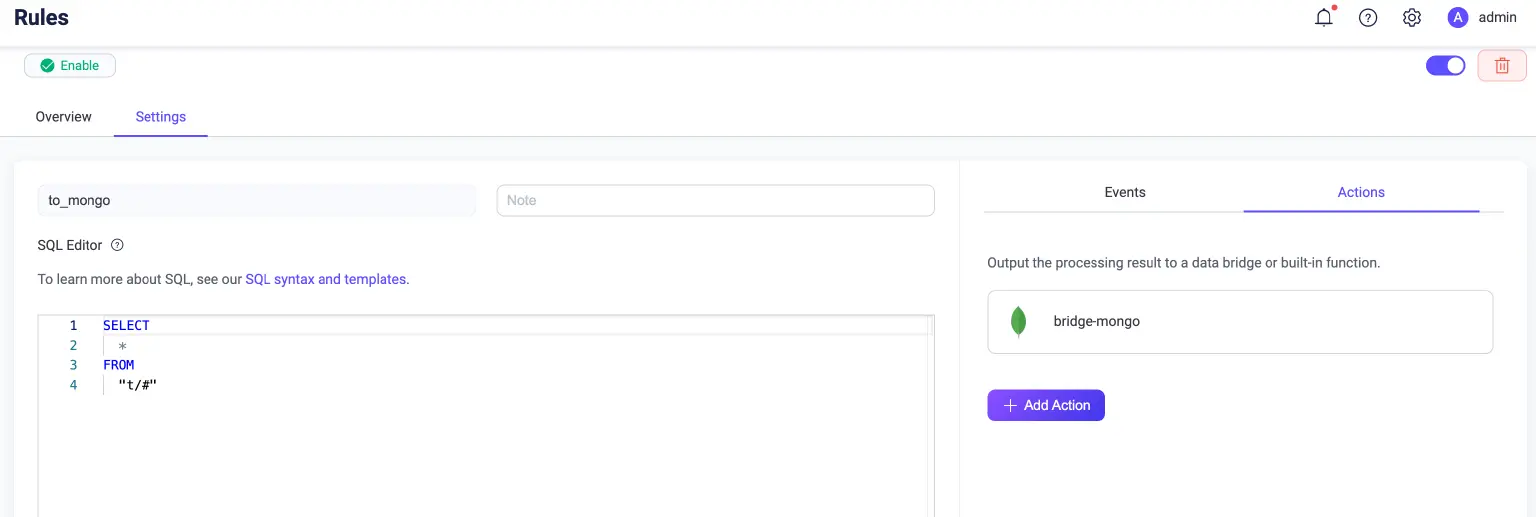Click the green check Enable badge
The height and width of the screenshot is (517, 1536).
coord(70,66)
